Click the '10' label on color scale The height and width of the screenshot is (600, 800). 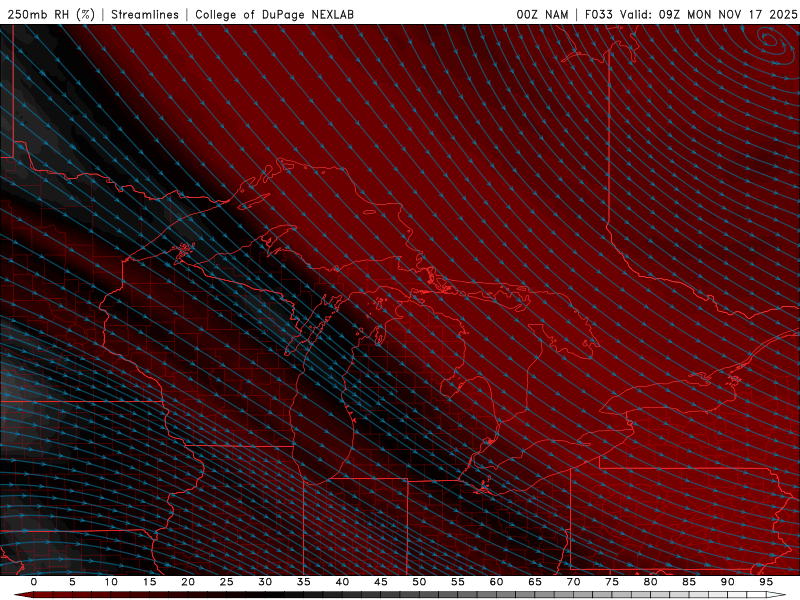tap(111, 582)
